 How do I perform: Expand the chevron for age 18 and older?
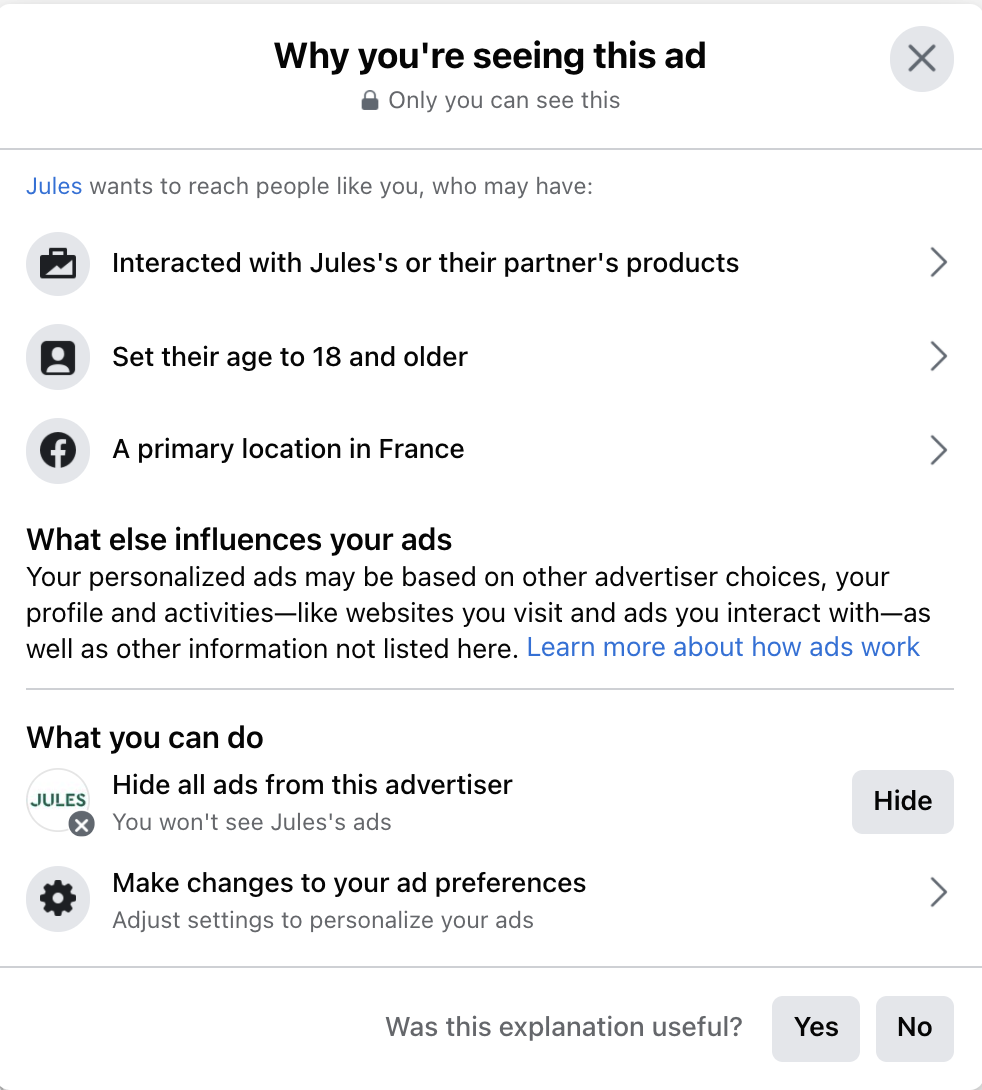(x=938, y=357)
